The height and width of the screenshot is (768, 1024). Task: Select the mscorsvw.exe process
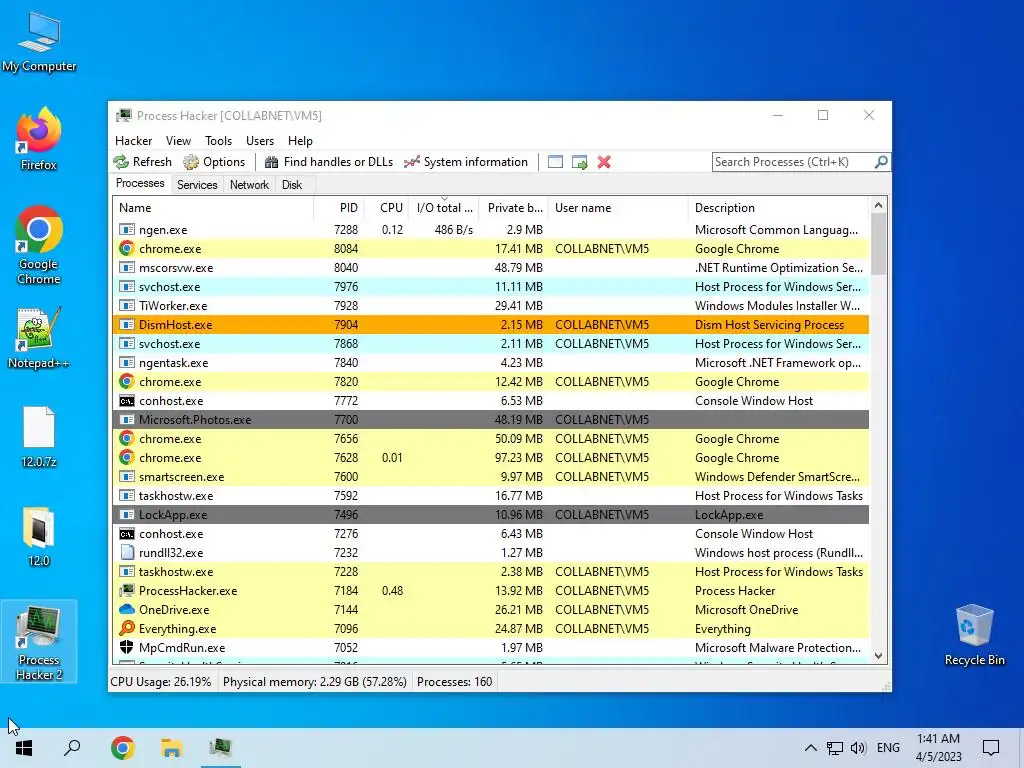491,268
